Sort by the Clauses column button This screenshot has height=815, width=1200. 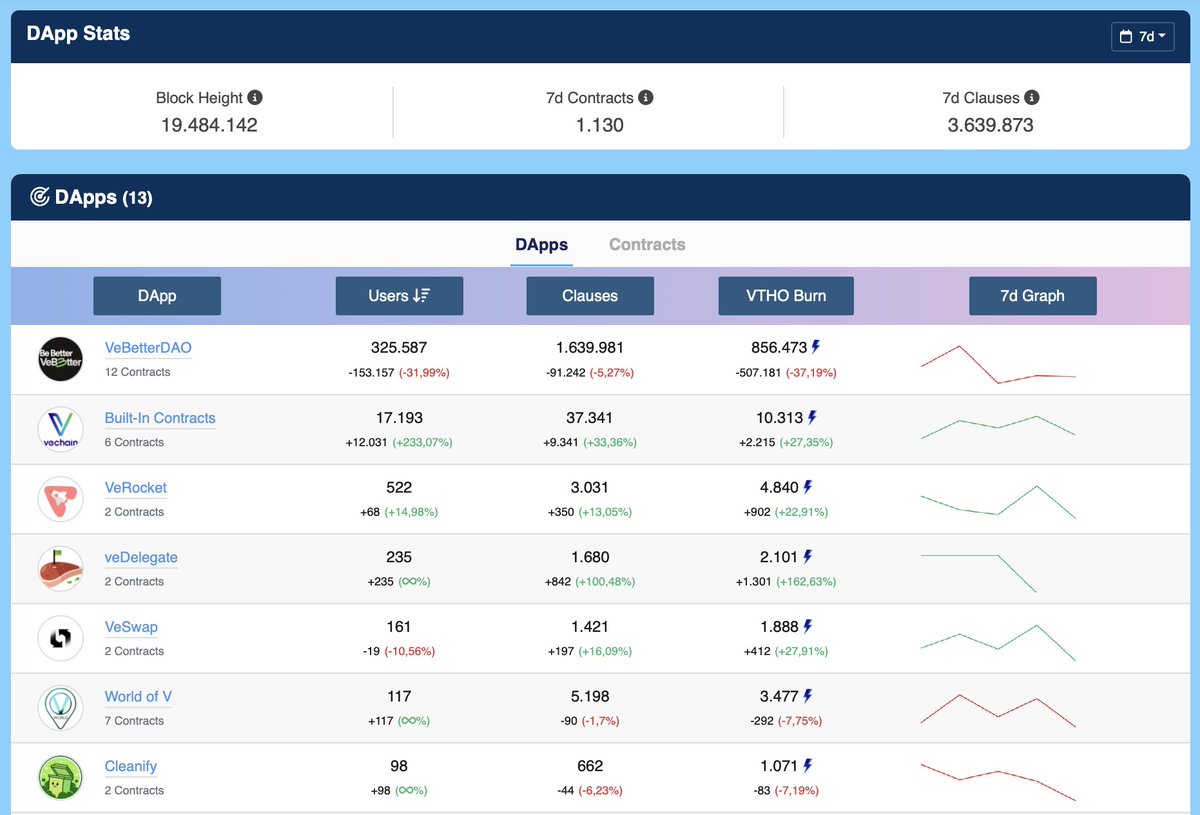[590, 296]
